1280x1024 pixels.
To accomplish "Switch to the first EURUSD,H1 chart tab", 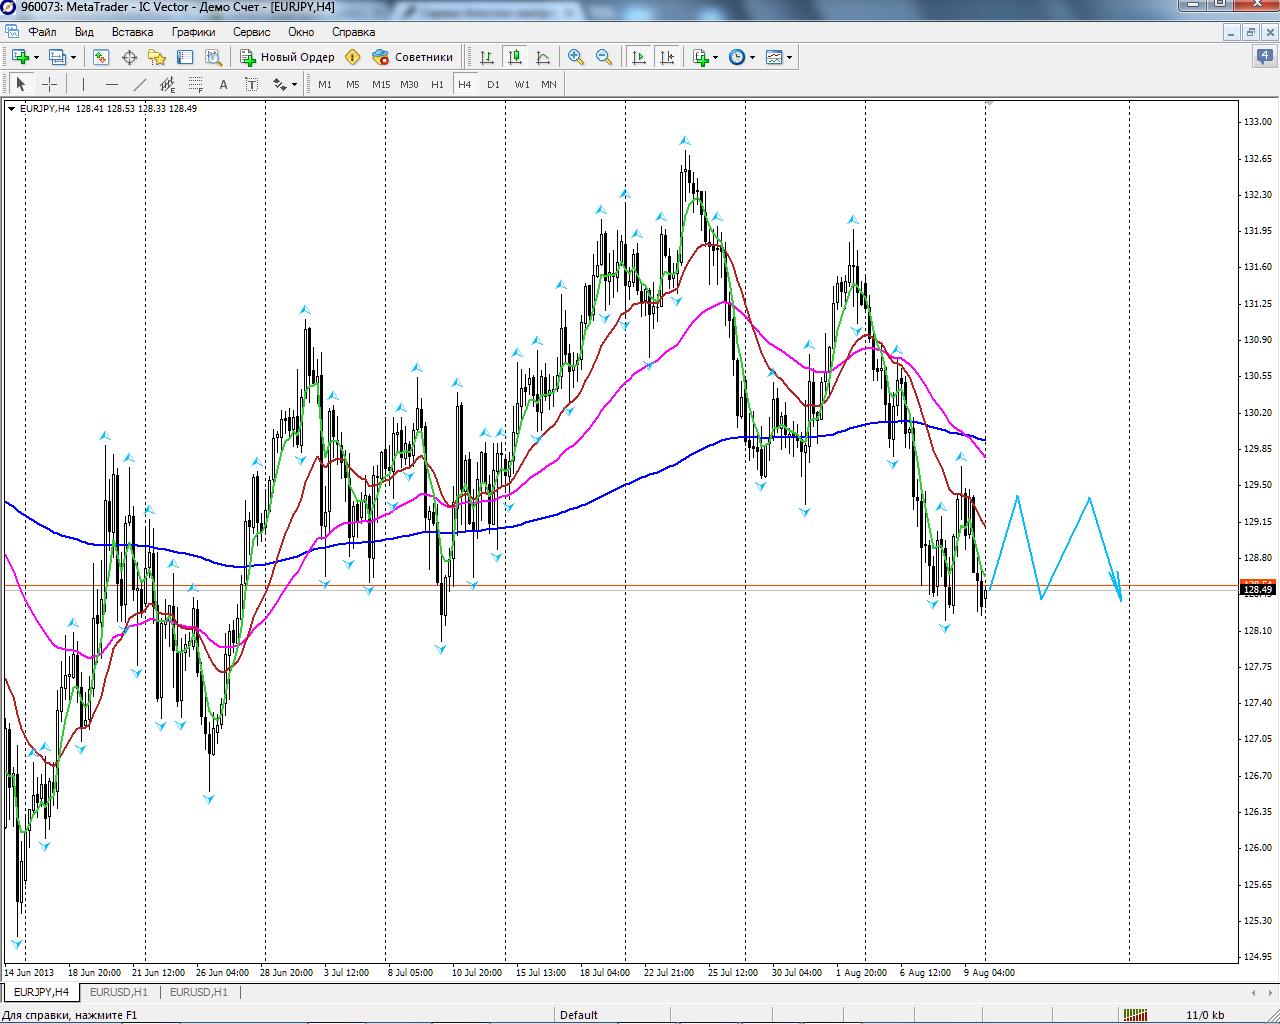I will 118,992.
